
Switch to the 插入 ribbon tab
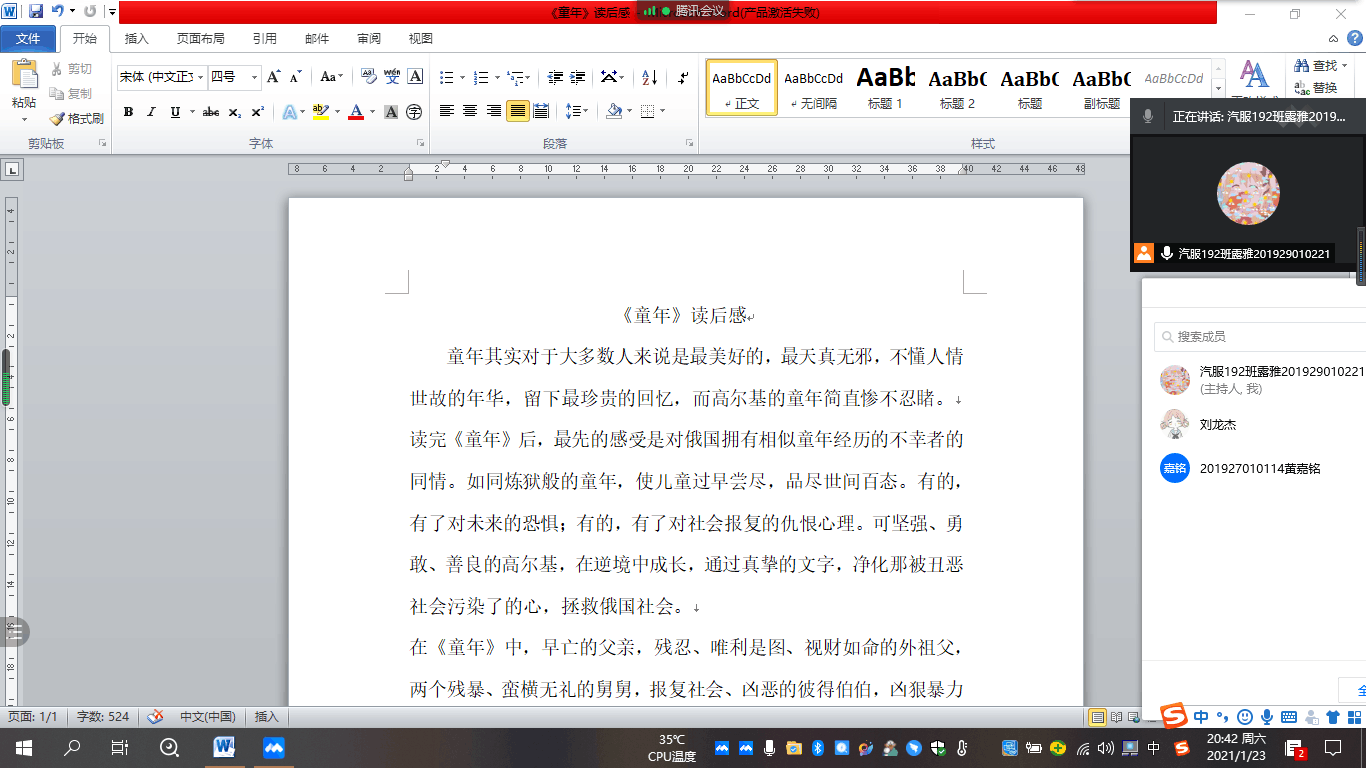[136, 39]
